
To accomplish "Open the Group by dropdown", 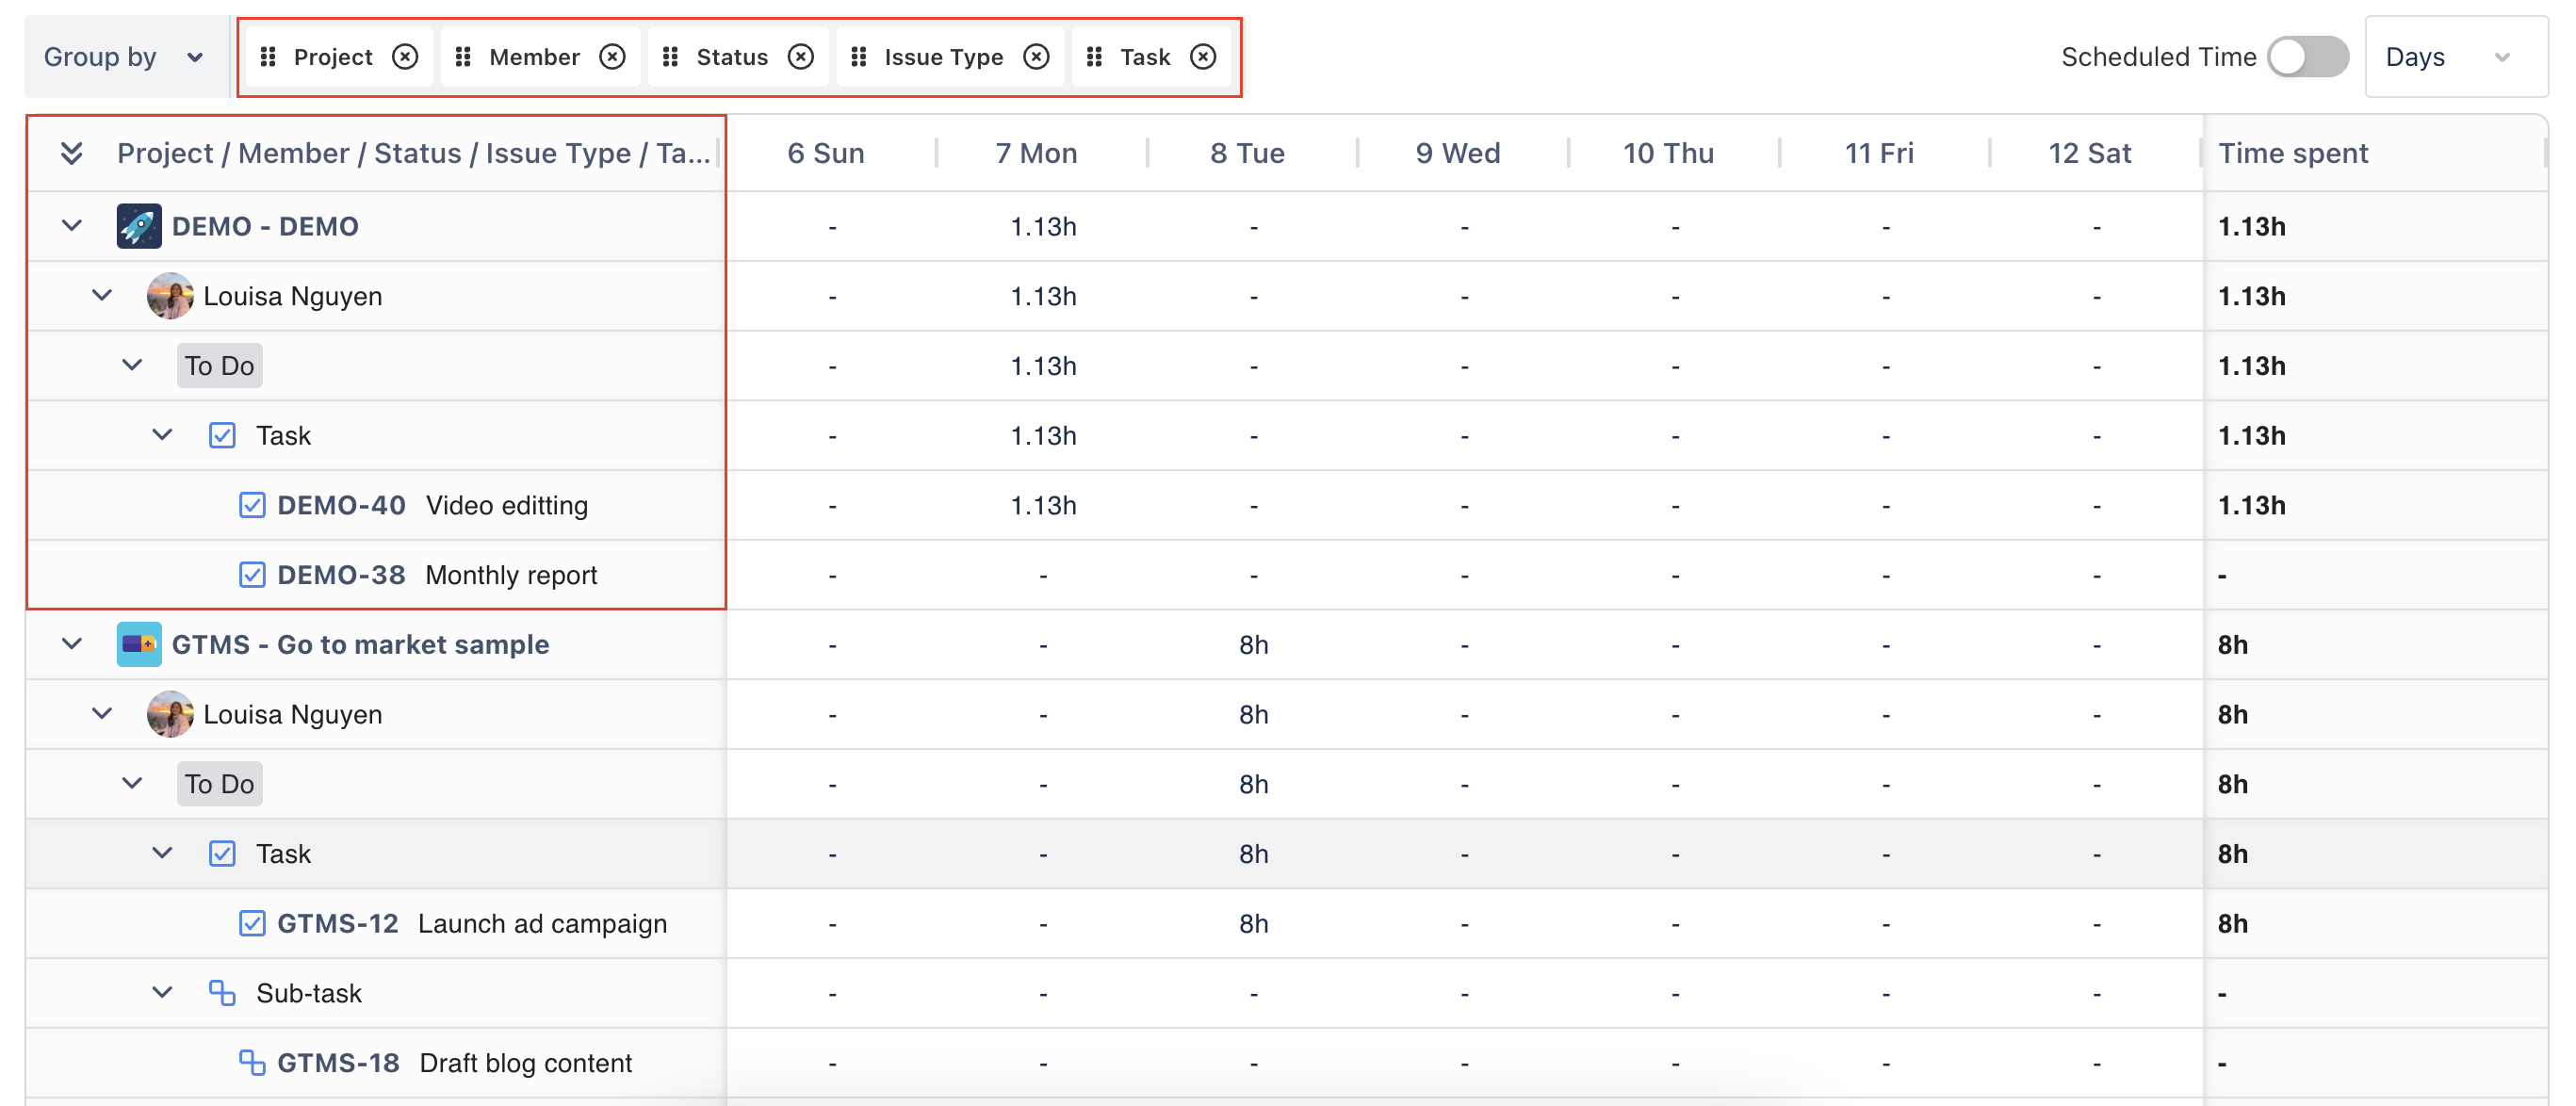I will click(x=122, y=57).
